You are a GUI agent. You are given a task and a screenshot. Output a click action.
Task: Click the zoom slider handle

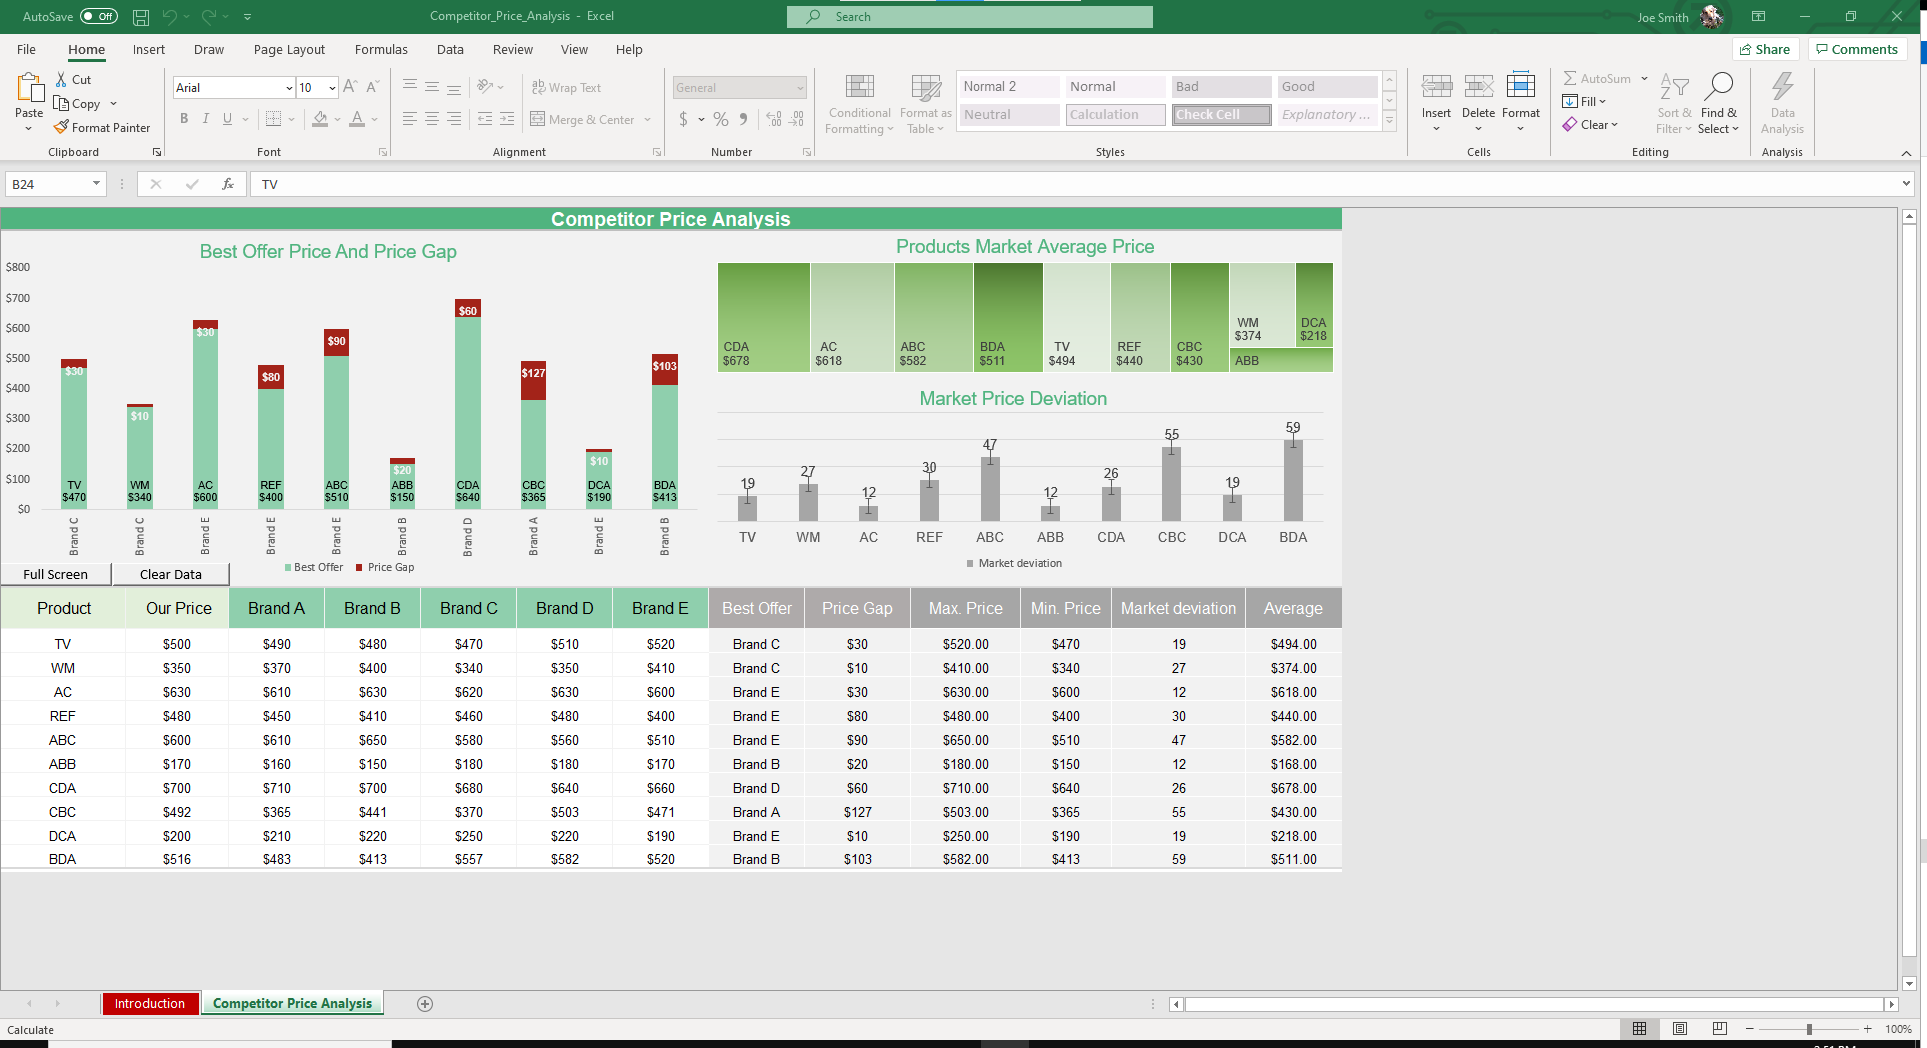pos(1809,1029)
